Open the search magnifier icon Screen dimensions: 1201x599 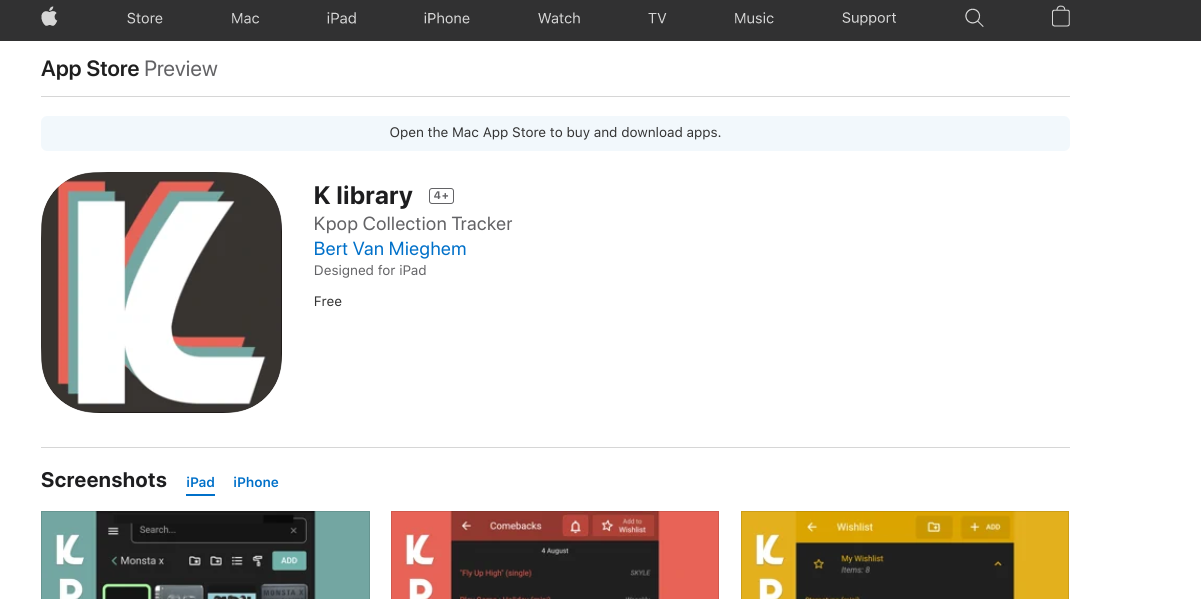(974, 18)
